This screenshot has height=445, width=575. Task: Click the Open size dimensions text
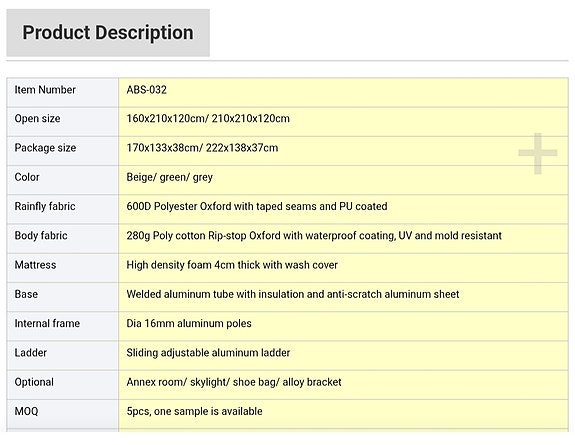pos(208,119)
